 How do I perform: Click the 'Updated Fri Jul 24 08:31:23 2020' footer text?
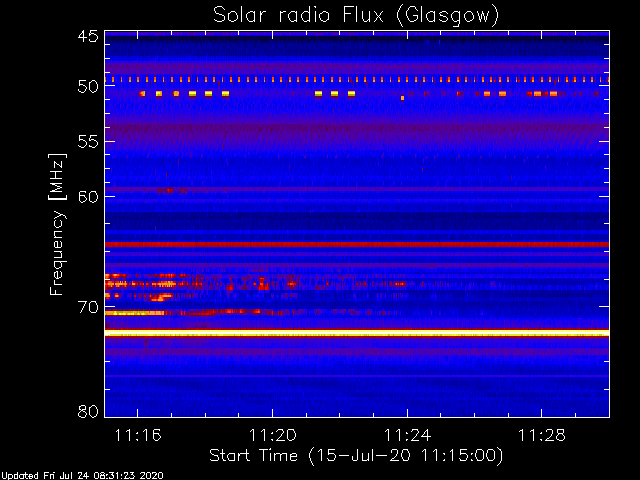pos(82,476)
